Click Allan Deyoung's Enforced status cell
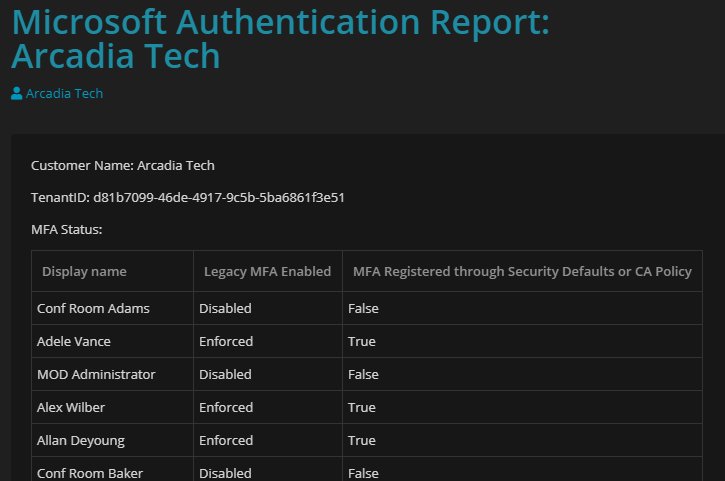Screen dimensions: 725x481 pyautogui.click(x=226, y=440)
